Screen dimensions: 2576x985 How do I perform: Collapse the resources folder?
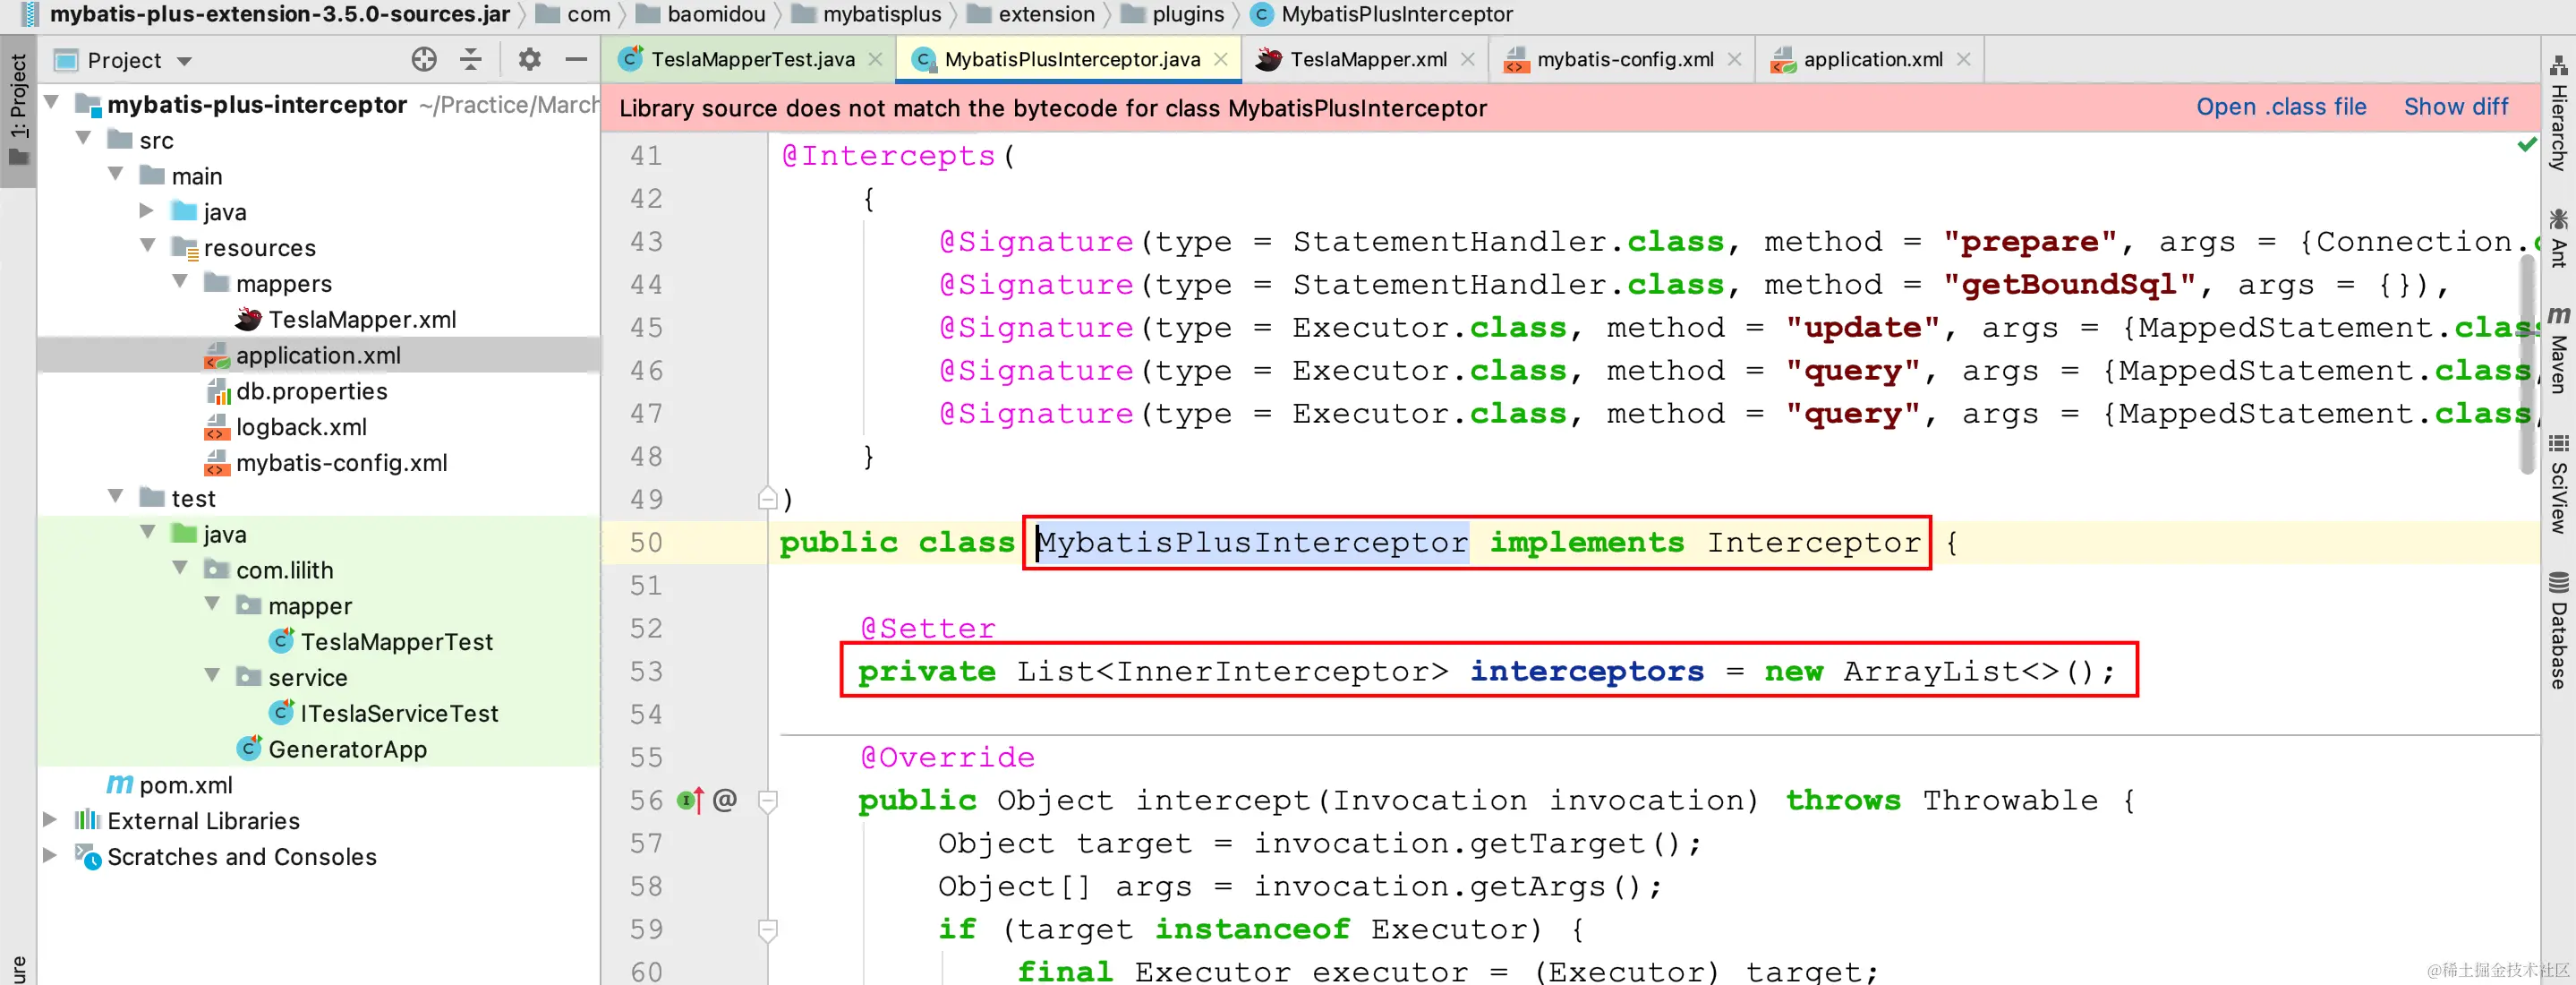tap(148, 246)
